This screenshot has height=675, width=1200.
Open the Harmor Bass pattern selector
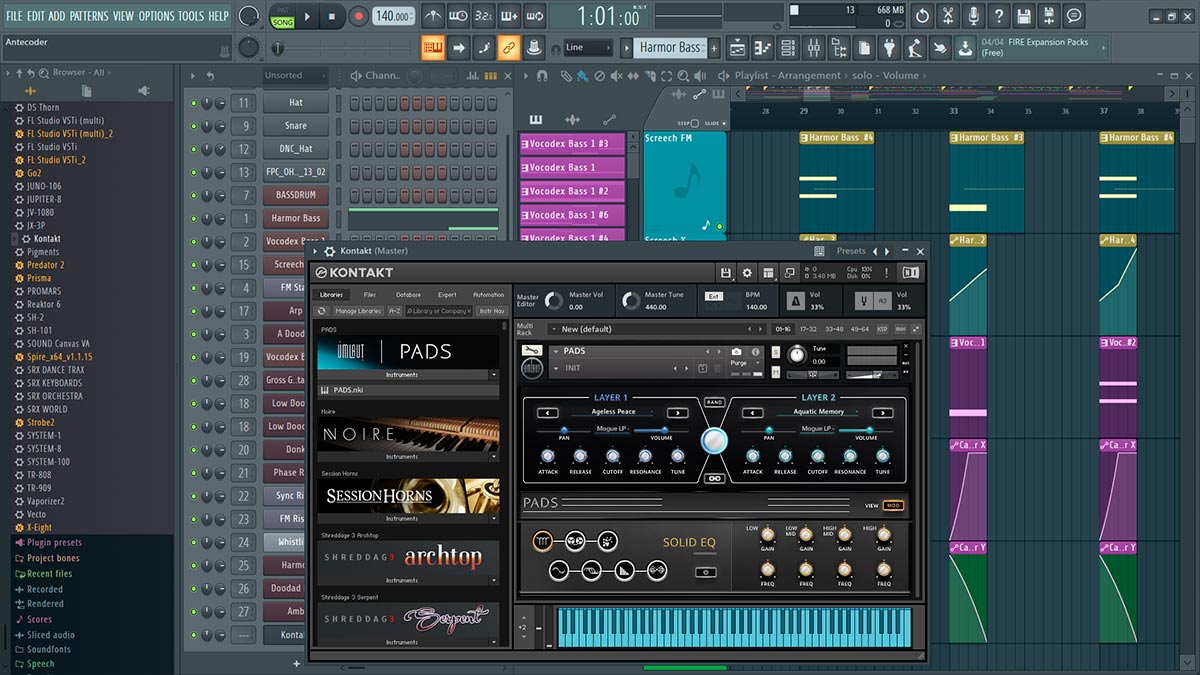coord(671,47)
